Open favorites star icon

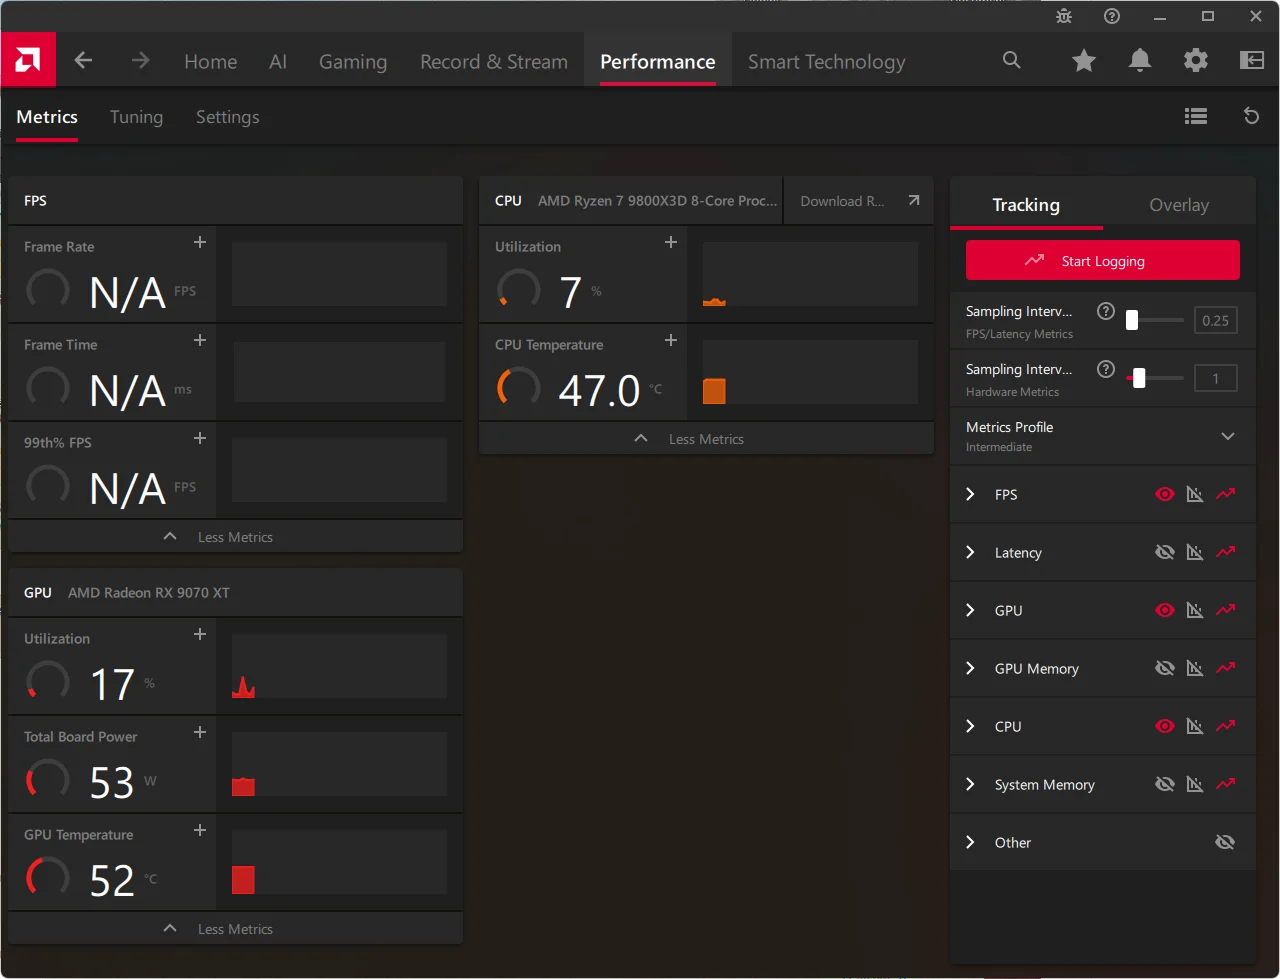tap(1083, 61)
